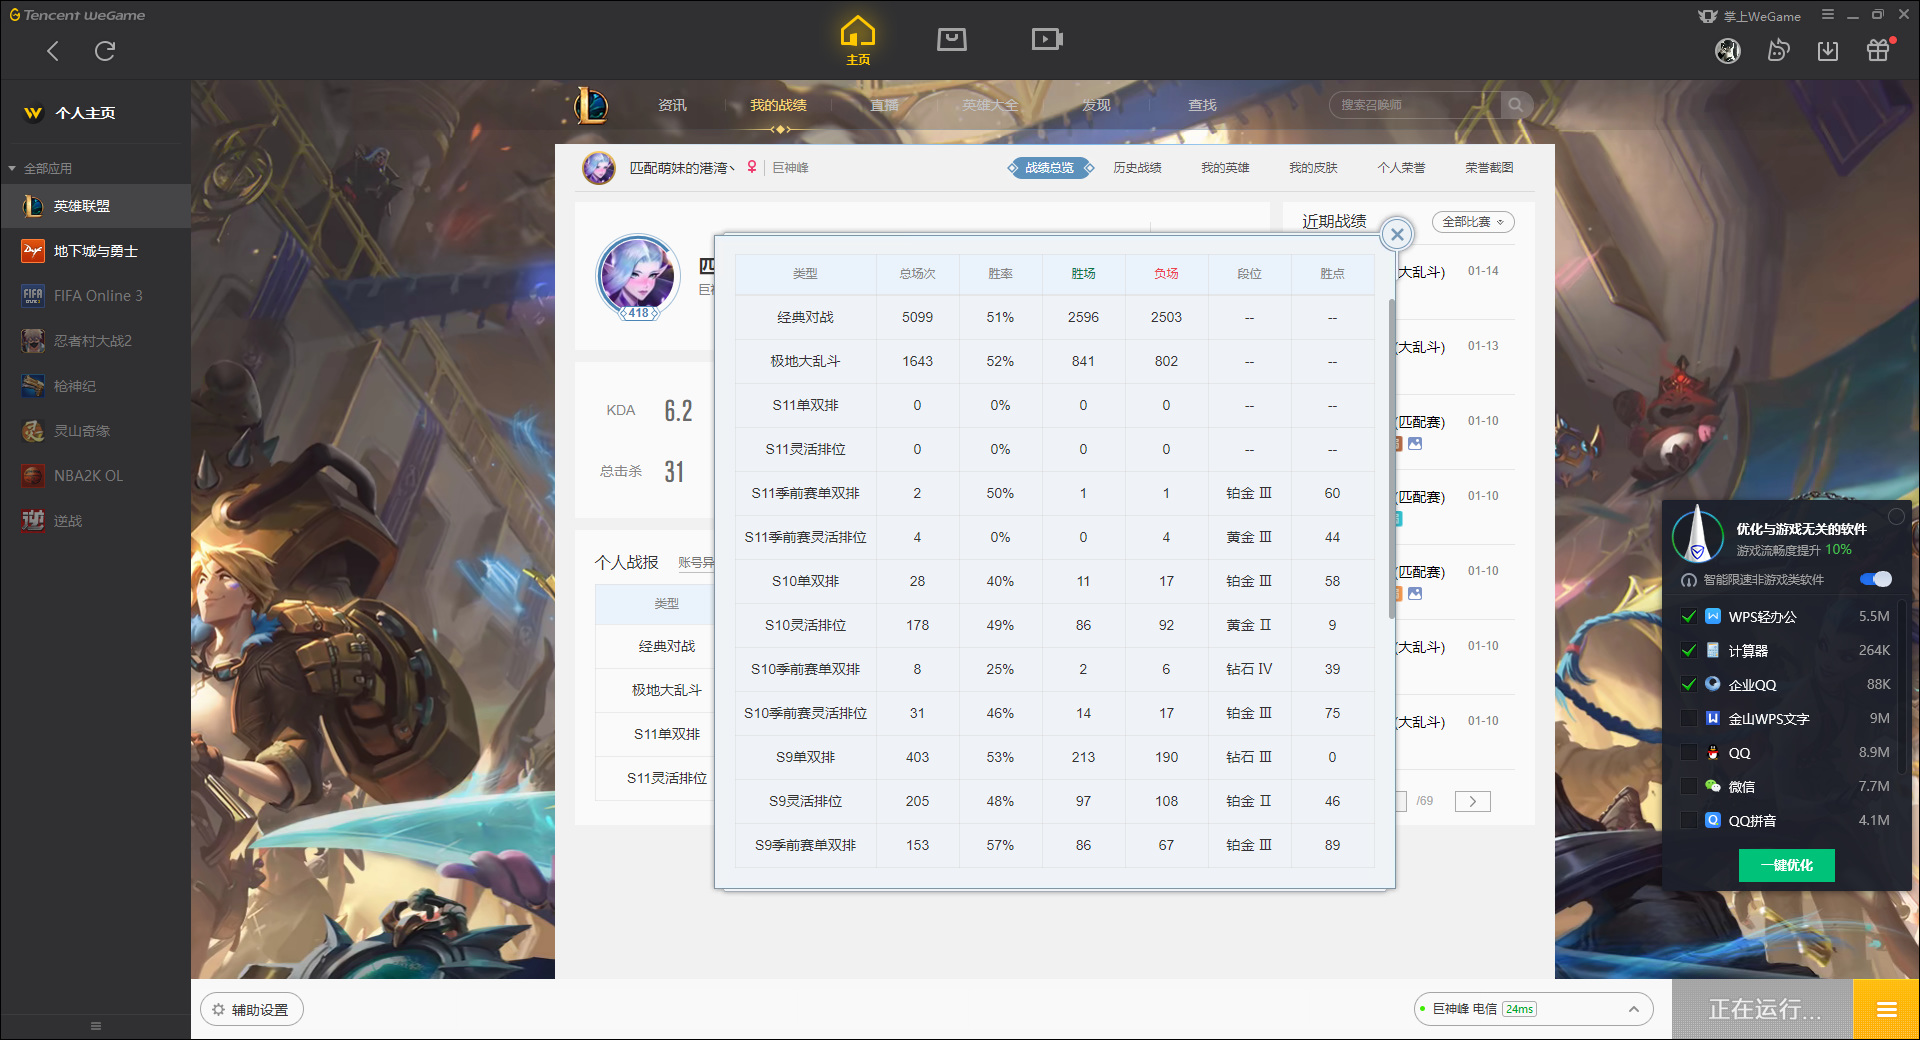The width and height of the screenshot is (1920, 1040).
Task: Open the store bag icon in top bar
Action: click(x=951, y=39)
